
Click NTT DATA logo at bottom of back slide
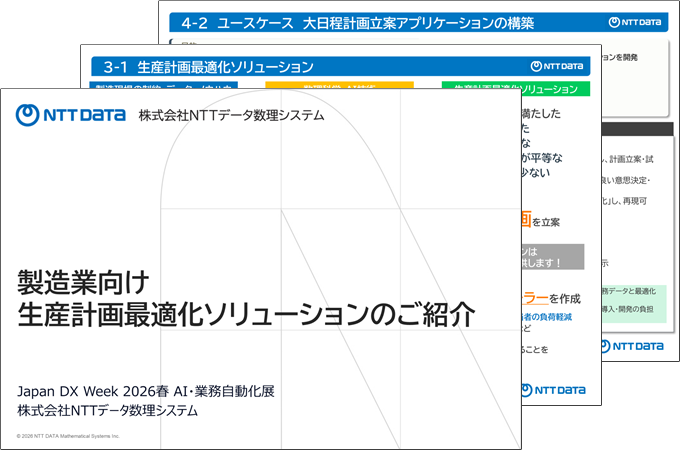[633, 346]
